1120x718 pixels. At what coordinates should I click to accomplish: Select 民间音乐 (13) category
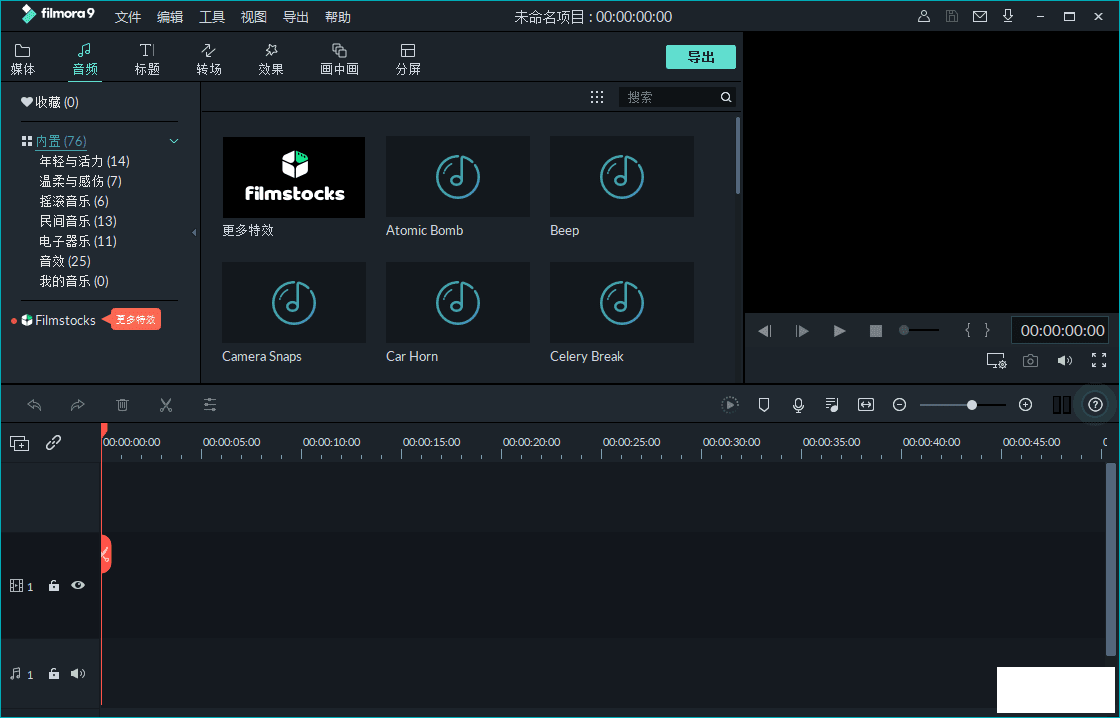[x=78, y=221]
